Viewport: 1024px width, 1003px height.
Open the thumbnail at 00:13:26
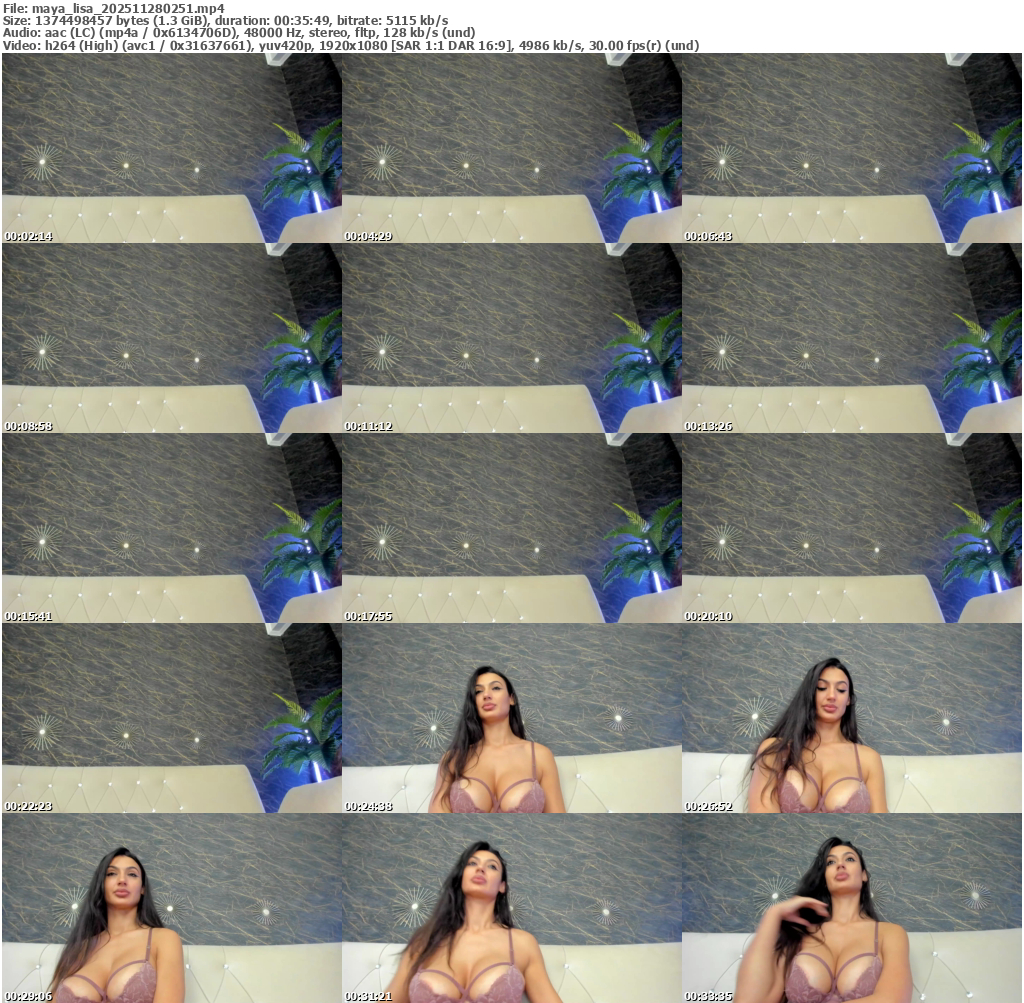852,338
